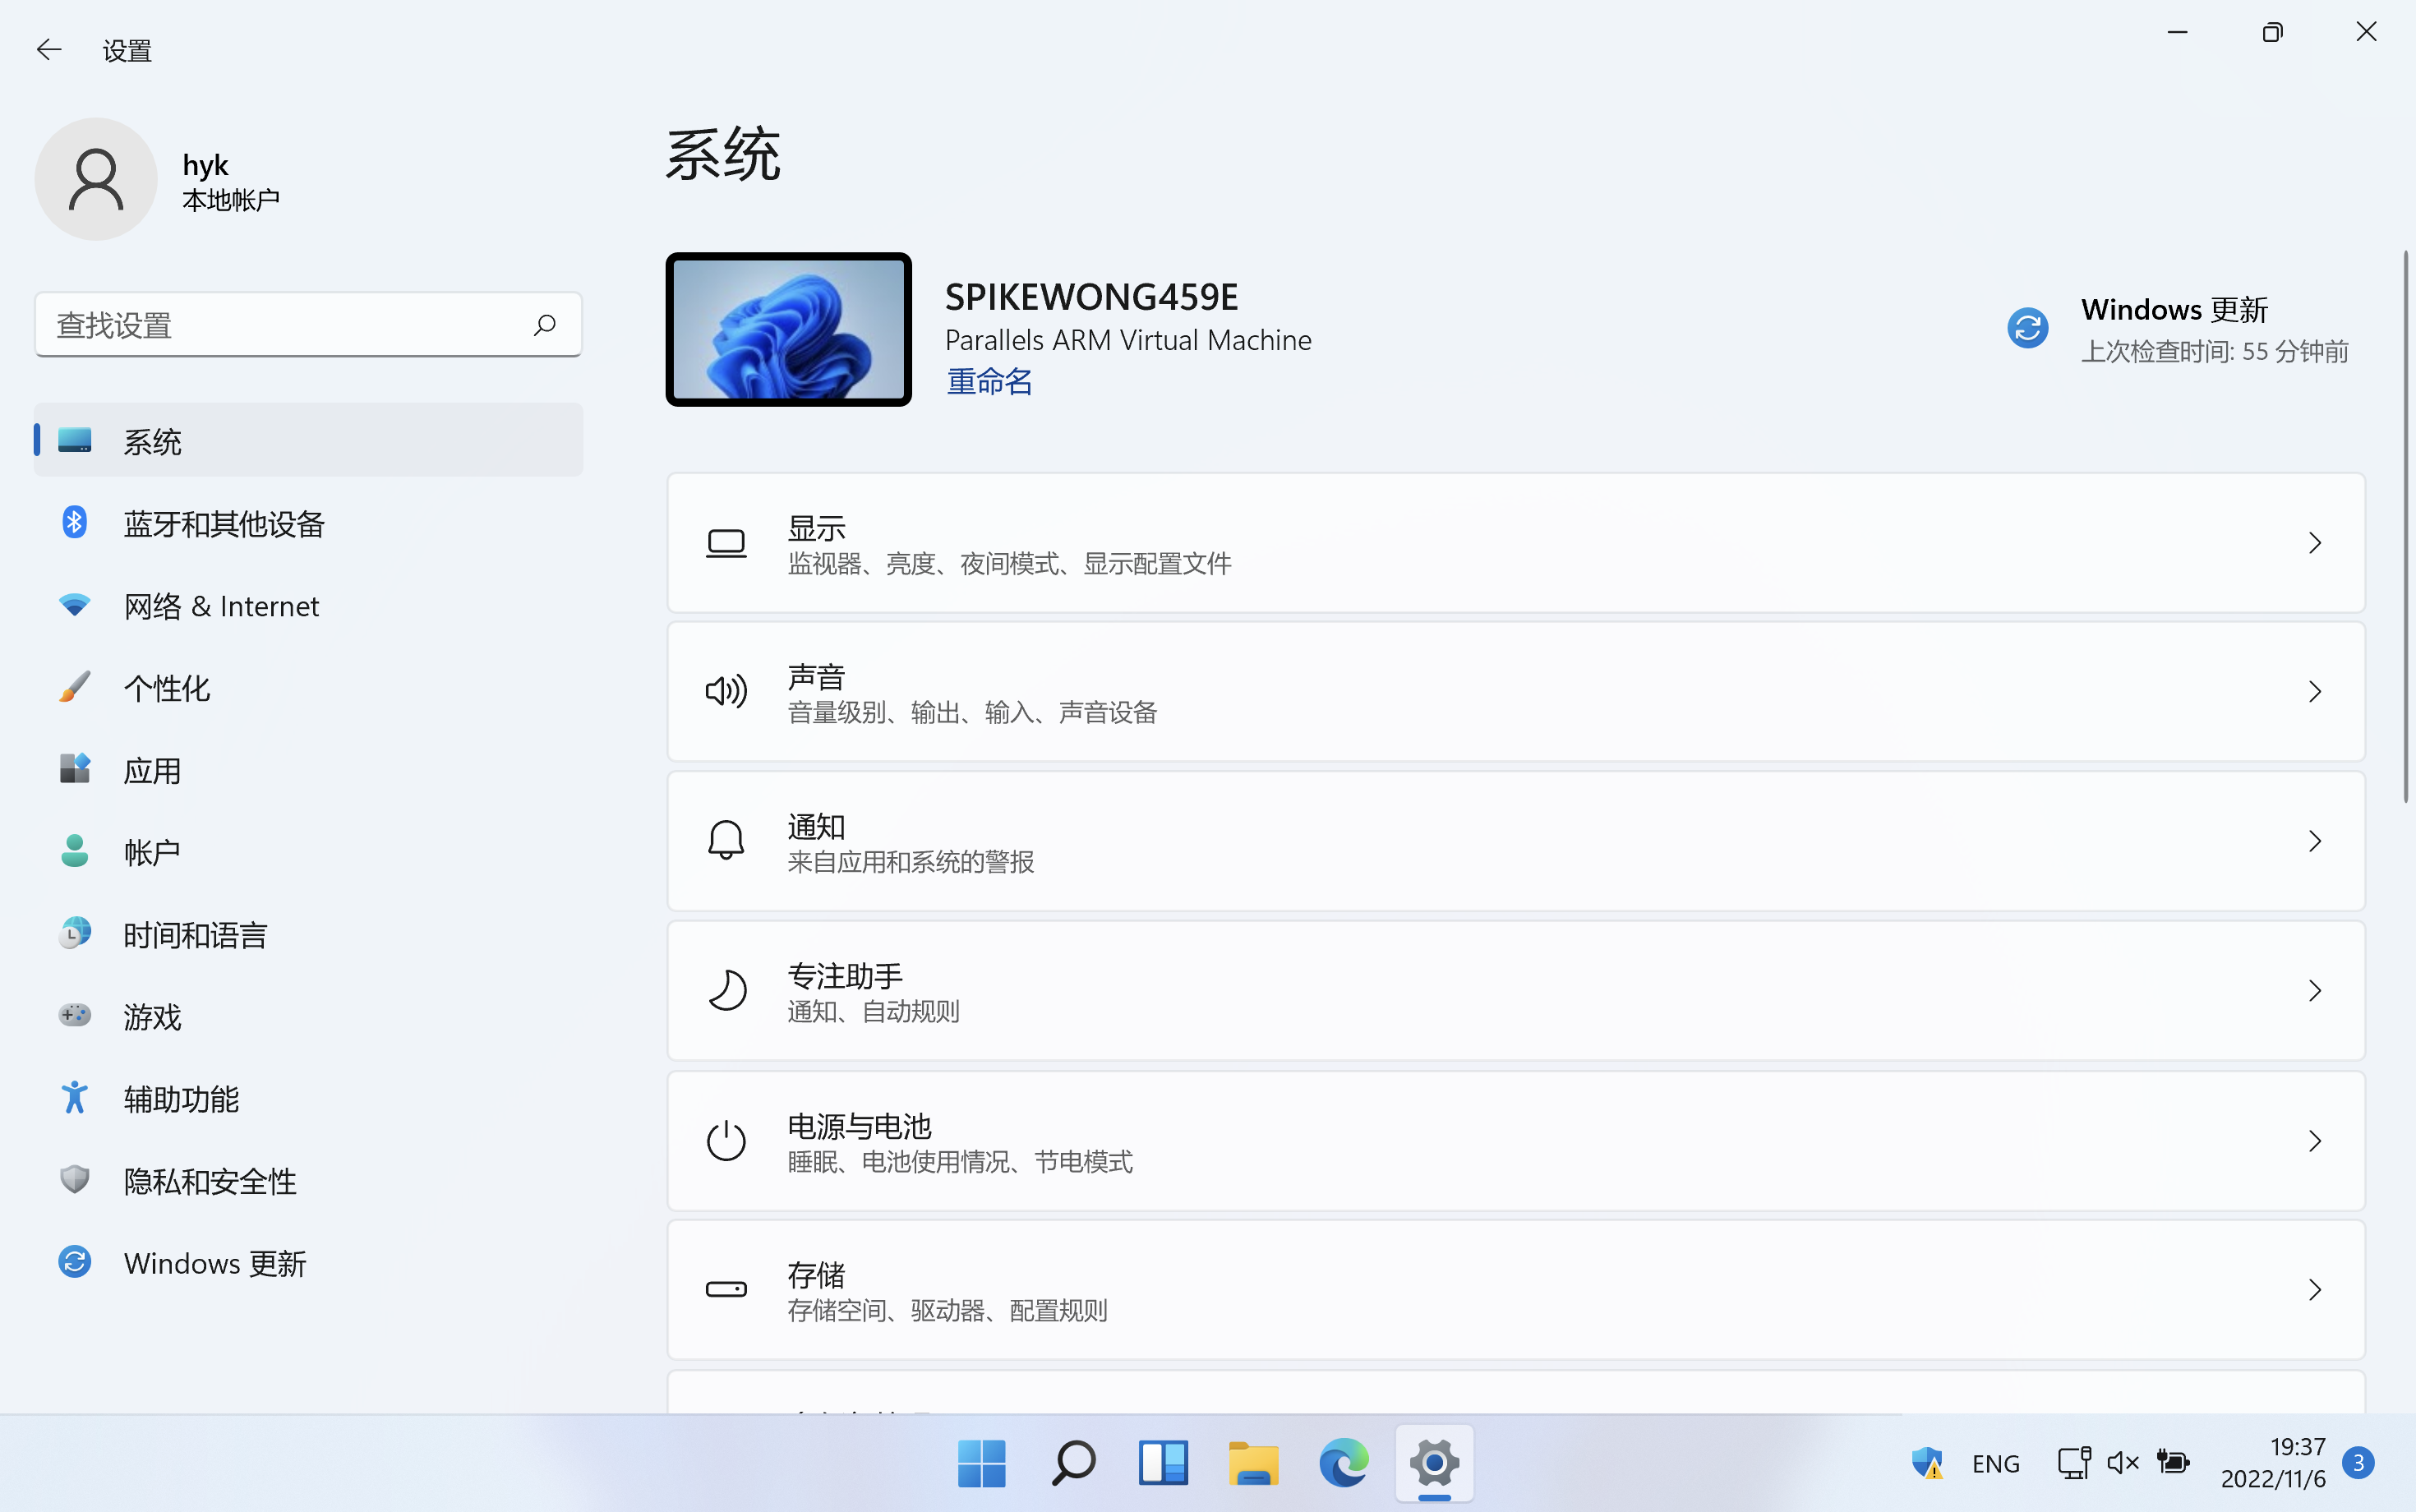Click the battery charging tray icon
Image resolution: width=2416 pixels, height=1512 pixels.
tap(2172, 1462)
